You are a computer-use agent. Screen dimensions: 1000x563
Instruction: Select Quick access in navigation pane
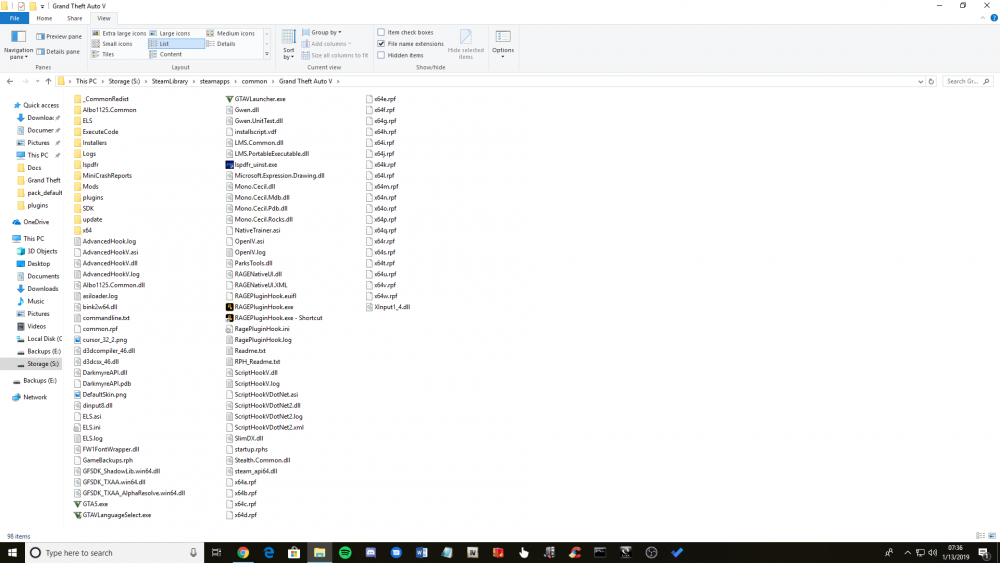[x=36, y=105]
